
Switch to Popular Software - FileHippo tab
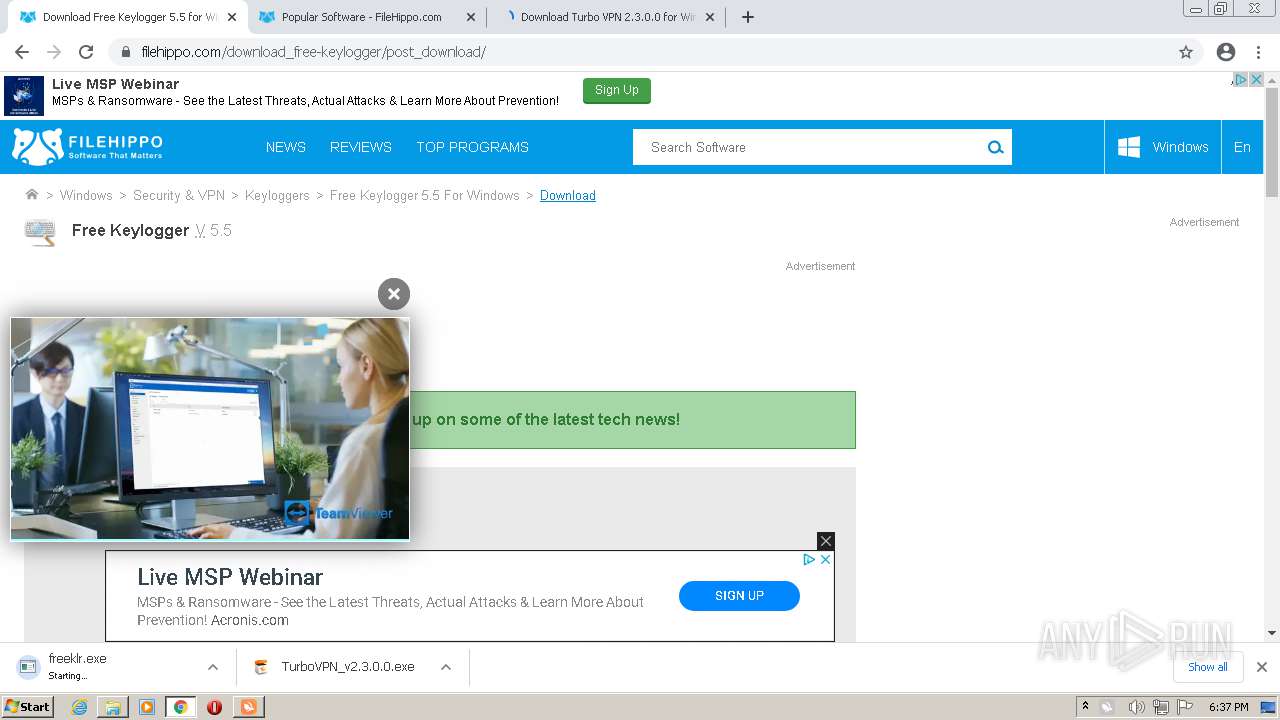point(362,17)
